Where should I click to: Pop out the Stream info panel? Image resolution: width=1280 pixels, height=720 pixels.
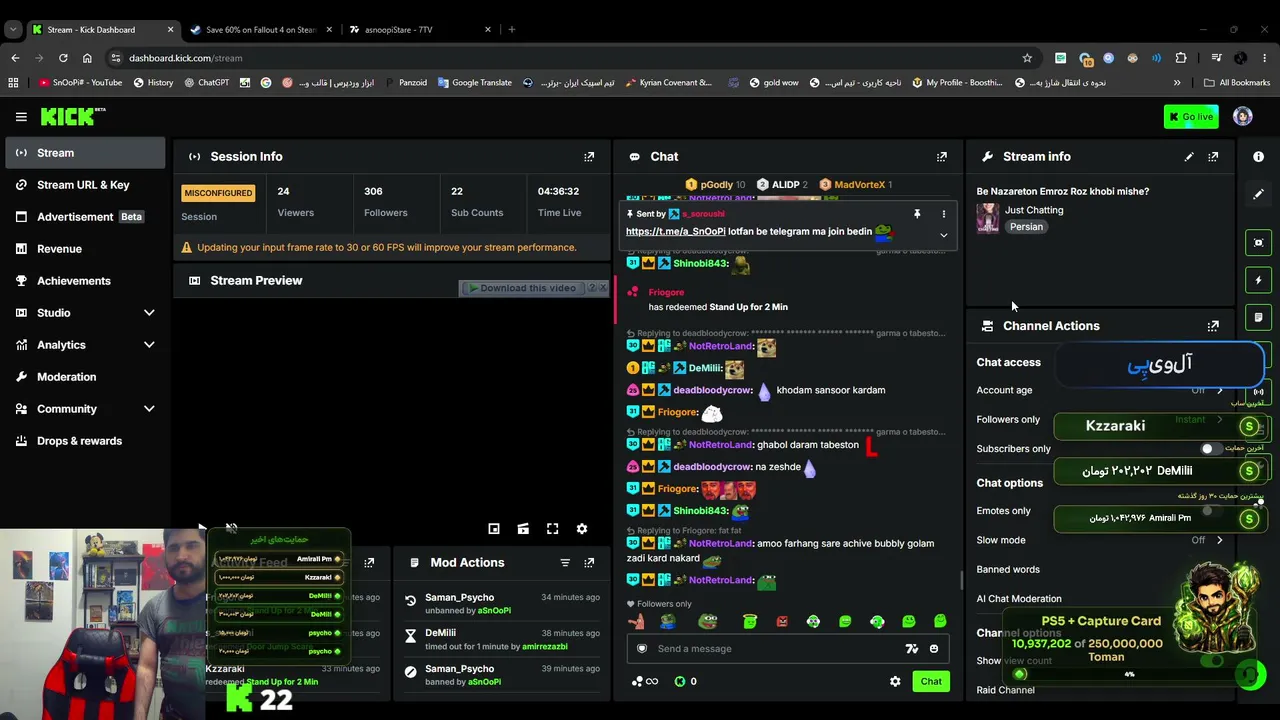pyautogui.click(x=1213, y=157)
